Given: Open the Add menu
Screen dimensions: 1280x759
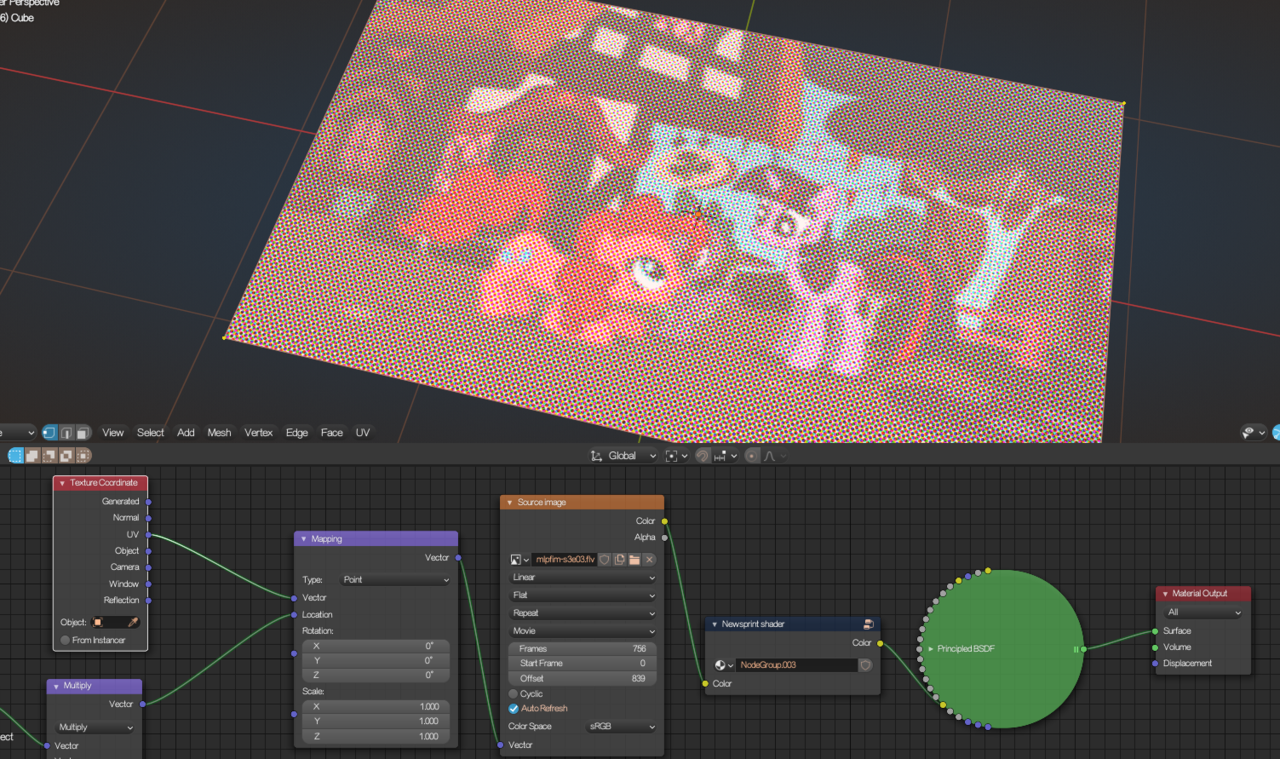Looking at the screenshot, I should pos(186,433).
